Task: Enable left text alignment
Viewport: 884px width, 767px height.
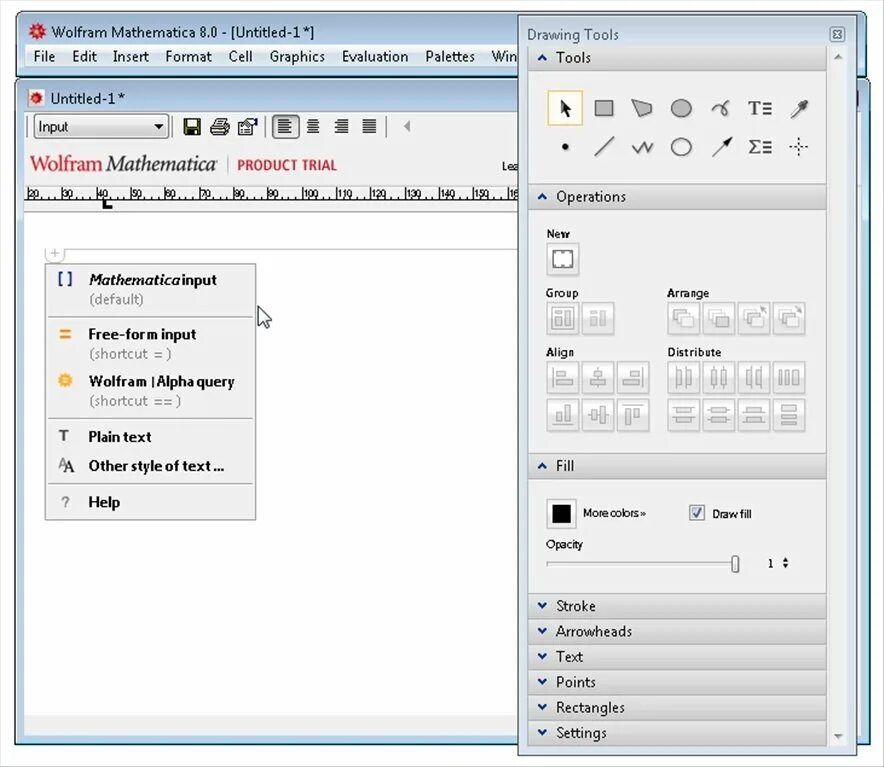Action: pyautogui.click(x=285, y=126)
